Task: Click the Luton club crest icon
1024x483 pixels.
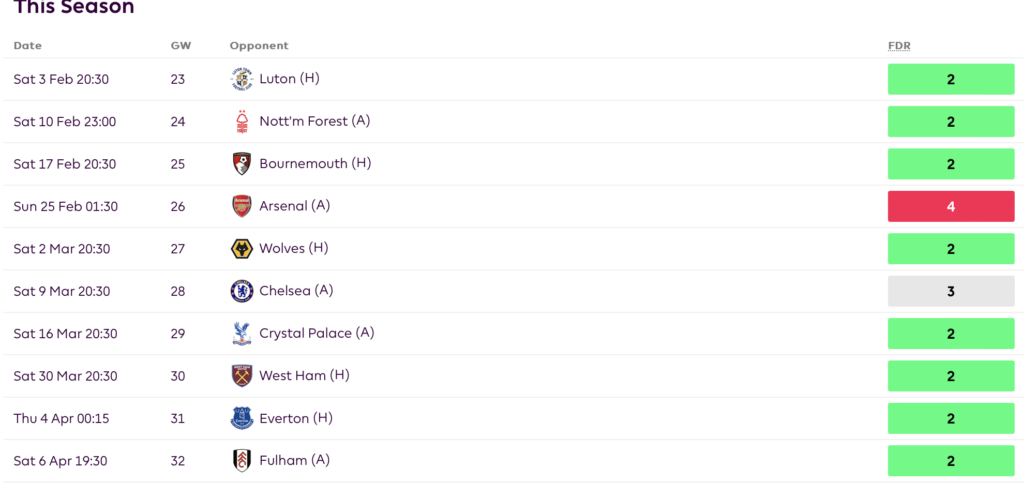Action: [x=241, y=79]
